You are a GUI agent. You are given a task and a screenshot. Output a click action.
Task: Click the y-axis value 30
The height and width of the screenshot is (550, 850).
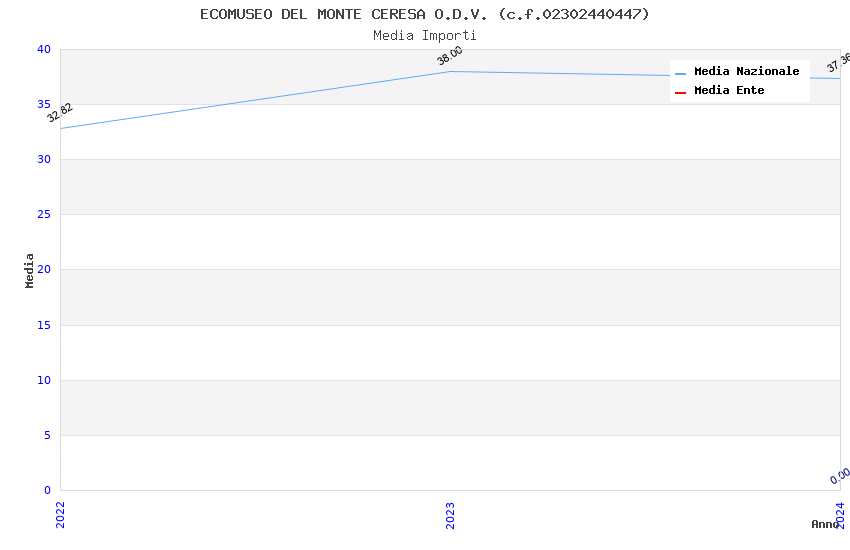[44, 159]
